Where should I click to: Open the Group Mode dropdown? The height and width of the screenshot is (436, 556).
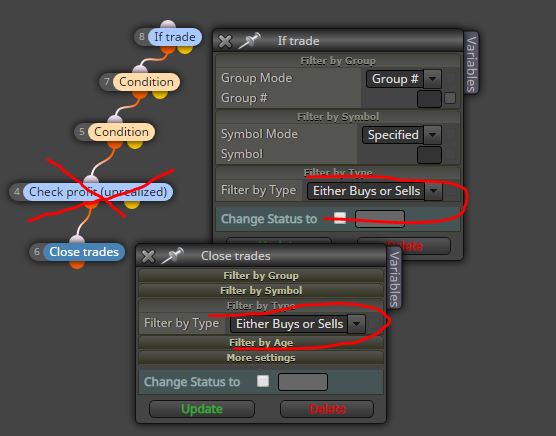click(x=404, y=79)
